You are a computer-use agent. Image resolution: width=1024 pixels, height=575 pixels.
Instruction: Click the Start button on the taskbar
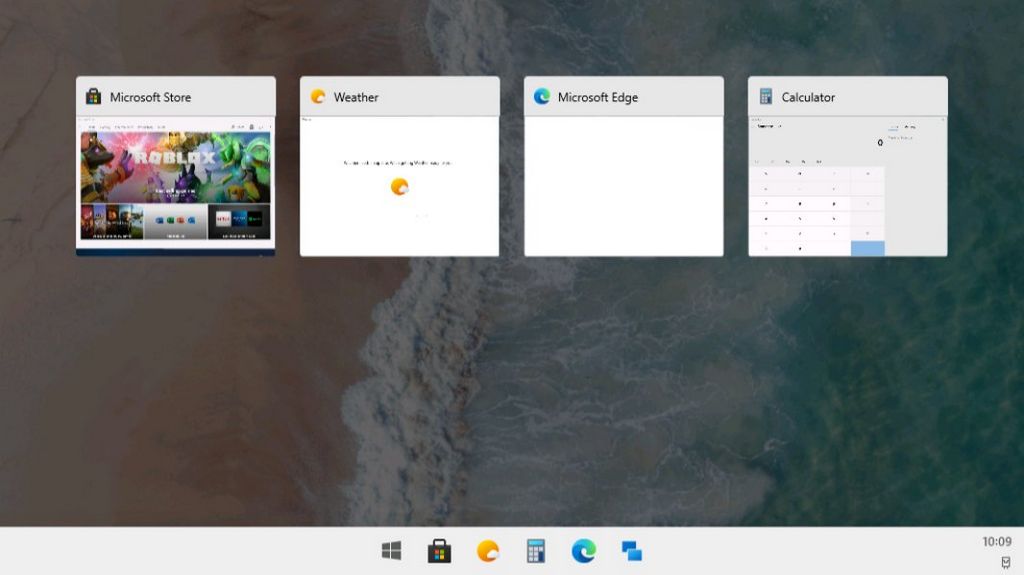click(391, 551)
